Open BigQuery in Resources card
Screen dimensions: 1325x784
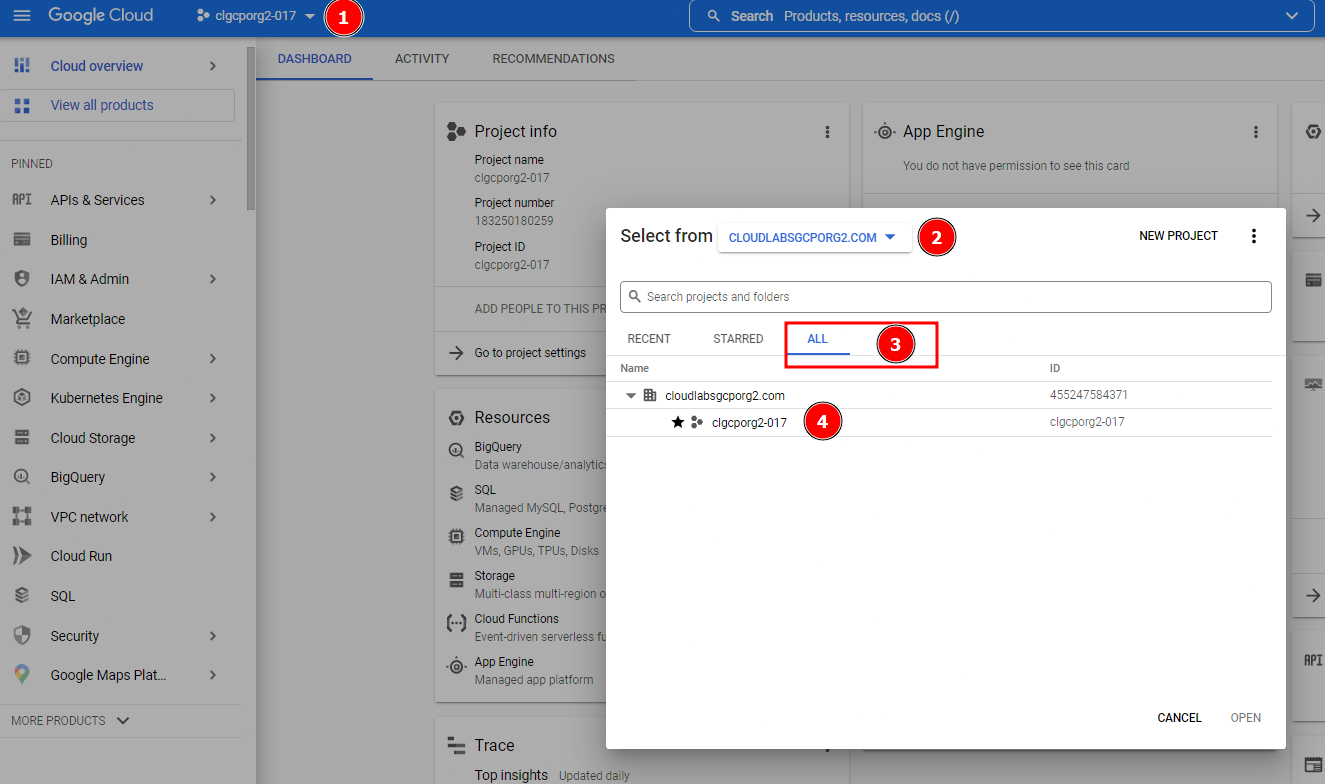click(x=498, y=447)
